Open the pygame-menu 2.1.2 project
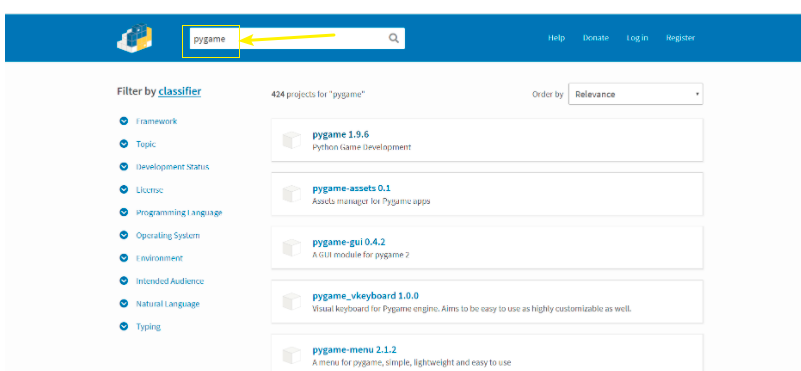This screenshot has height=371, width=801. 355,350
